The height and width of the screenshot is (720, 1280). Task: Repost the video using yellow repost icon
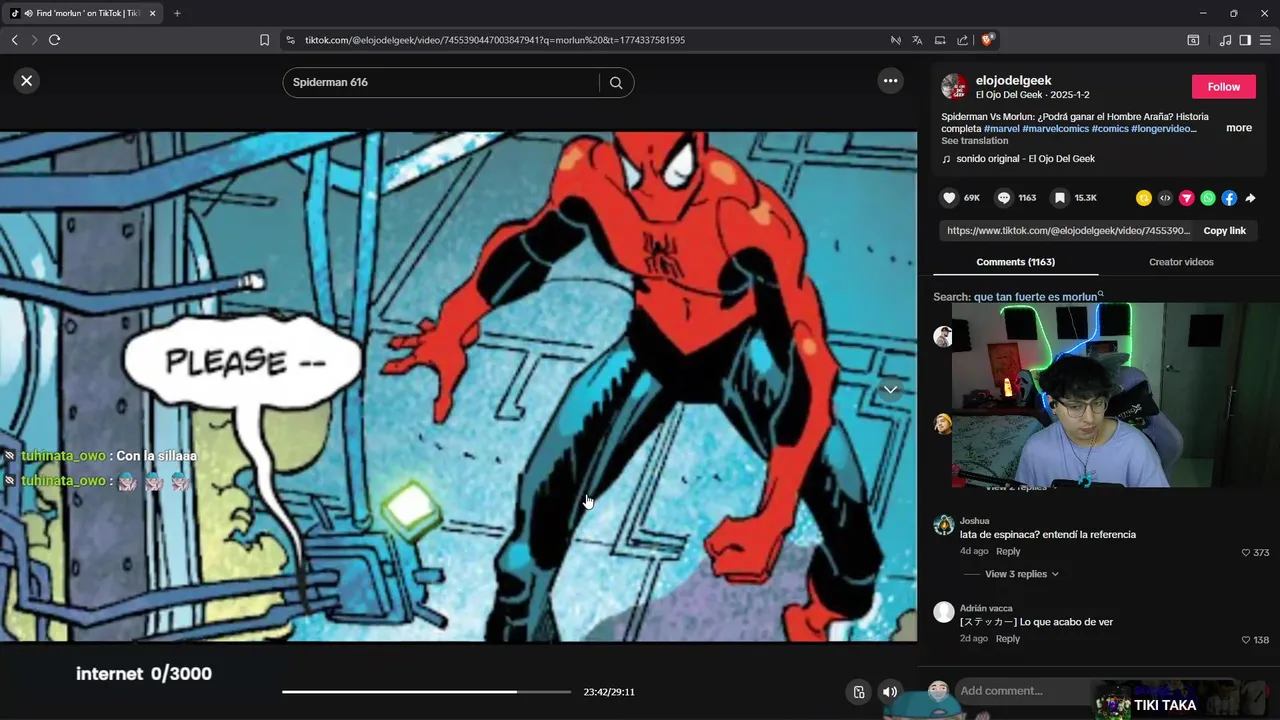[1144, 198]
